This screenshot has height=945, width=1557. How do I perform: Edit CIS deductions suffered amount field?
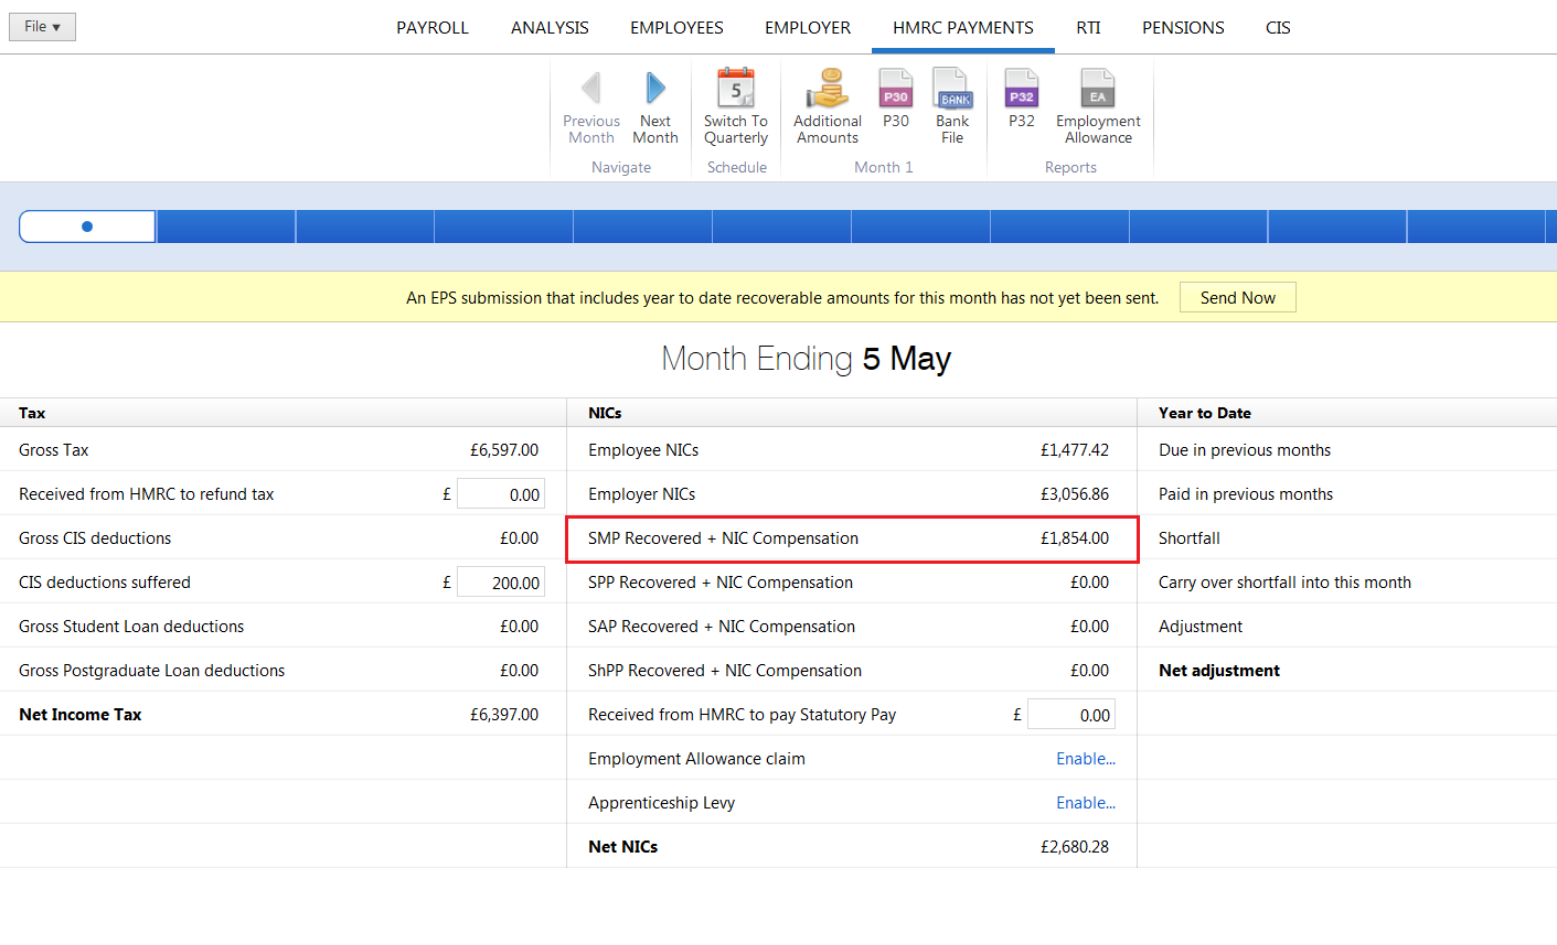500,582
